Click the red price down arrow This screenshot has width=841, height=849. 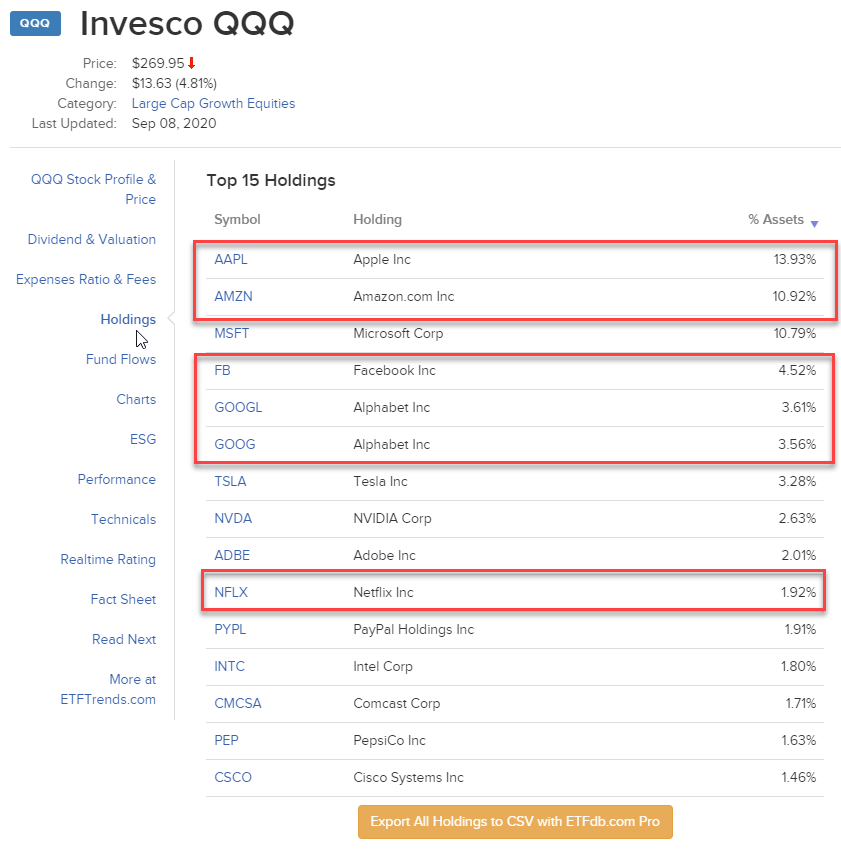[x=191, y=63]
